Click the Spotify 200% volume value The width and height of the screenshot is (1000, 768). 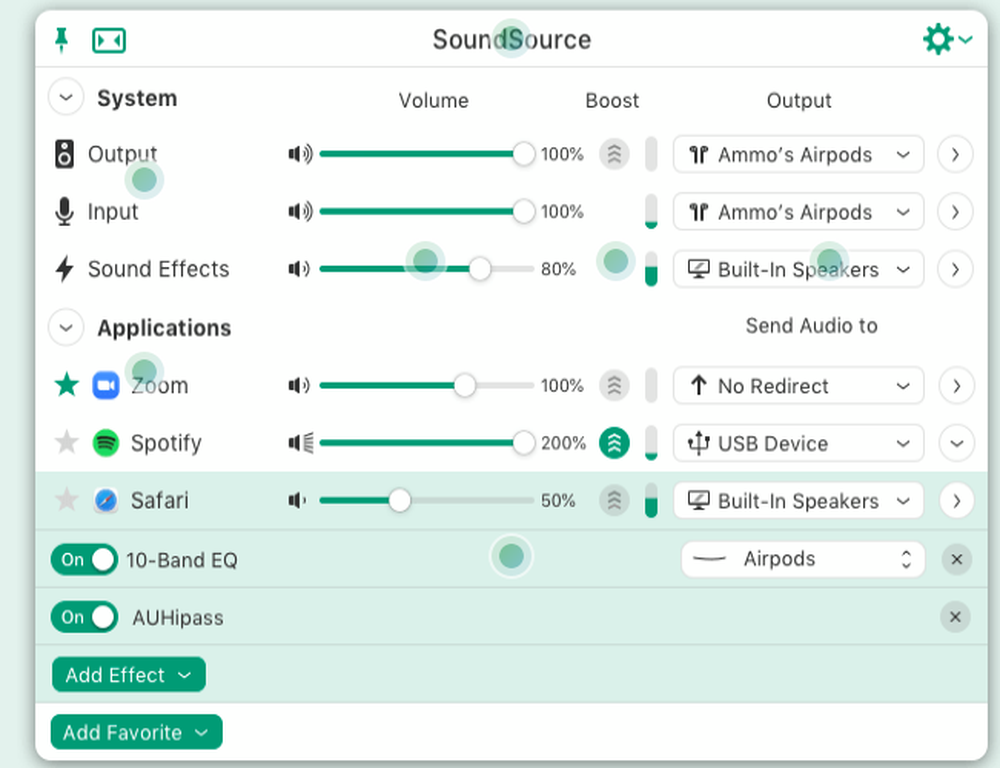pos(563,443)
